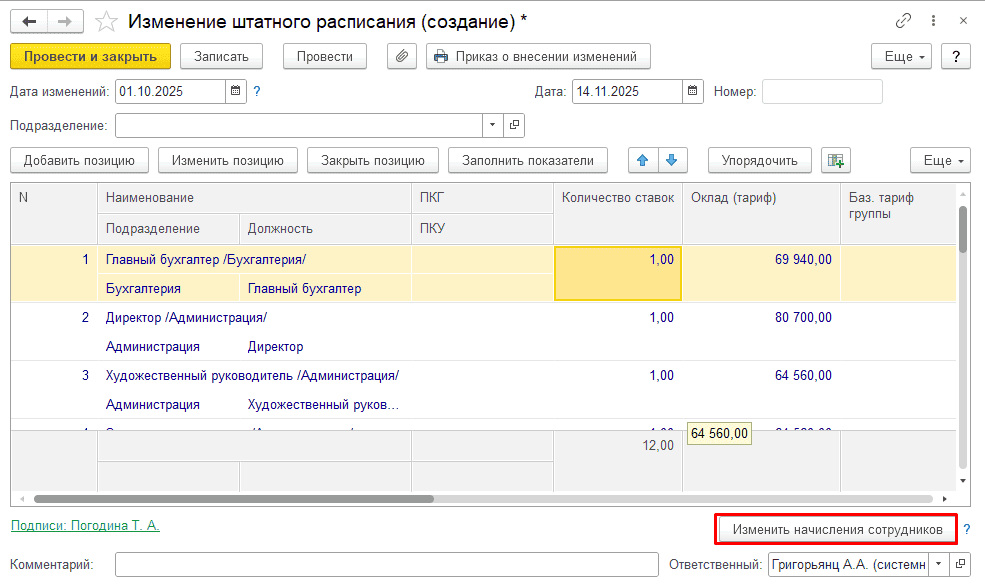Image resolution: width=985 pixels, height=584 pixels.
Task: Click Провести и закрыть button
Action: pos(90,57)
